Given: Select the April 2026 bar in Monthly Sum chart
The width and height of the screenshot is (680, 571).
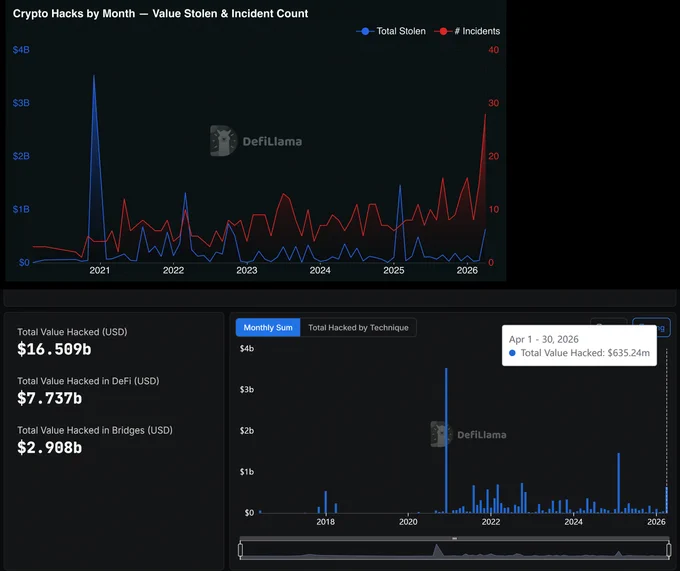Looking at the screenshot, I should point(667,500).
